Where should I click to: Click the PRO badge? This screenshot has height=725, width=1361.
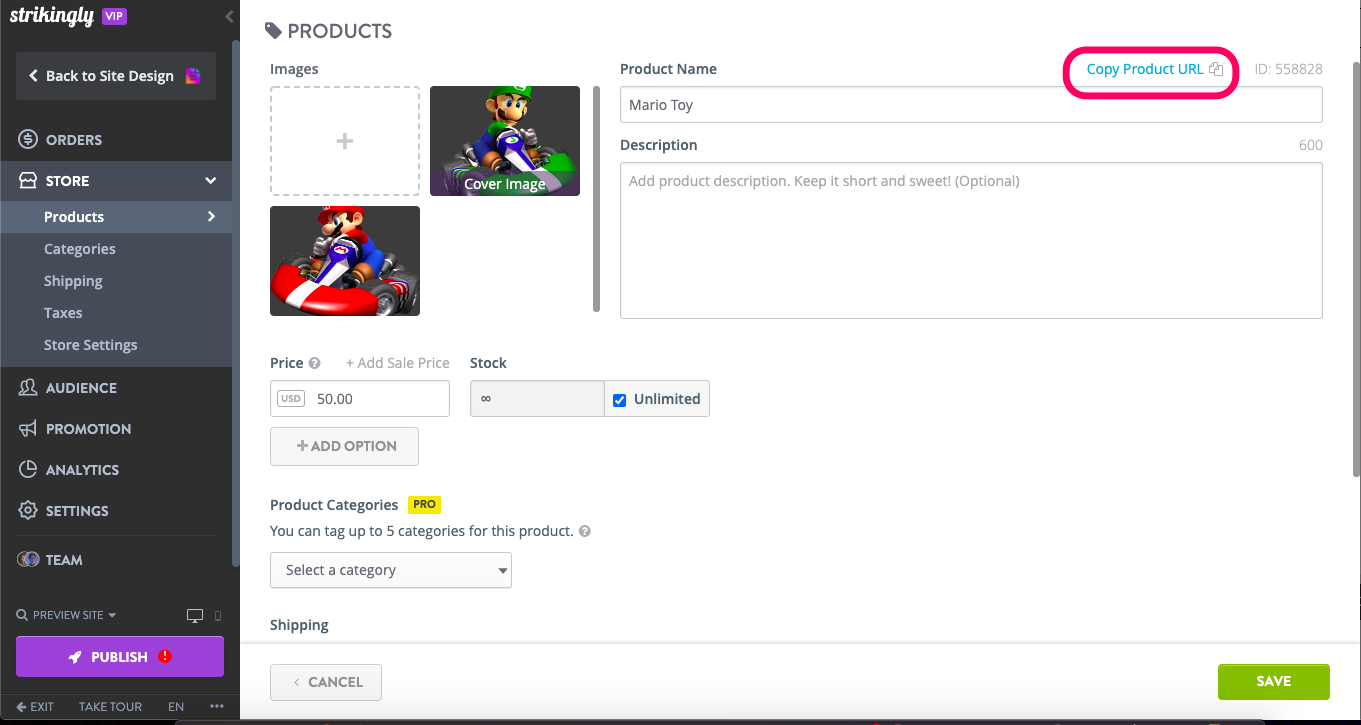click(424, 505)
